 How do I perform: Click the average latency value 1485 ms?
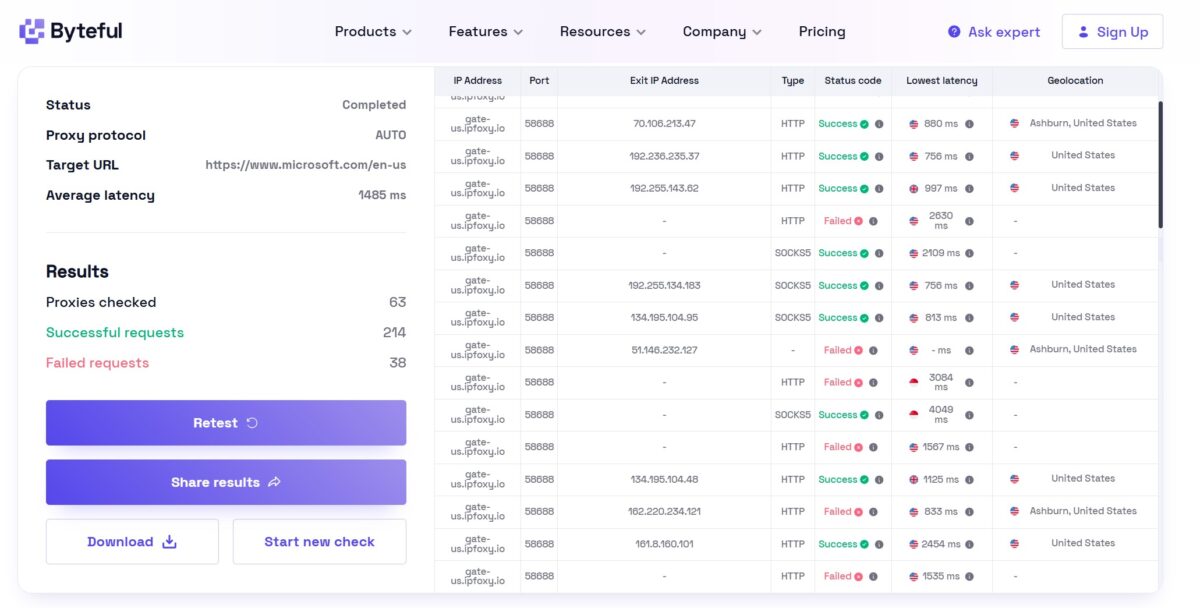click(382, 196)
